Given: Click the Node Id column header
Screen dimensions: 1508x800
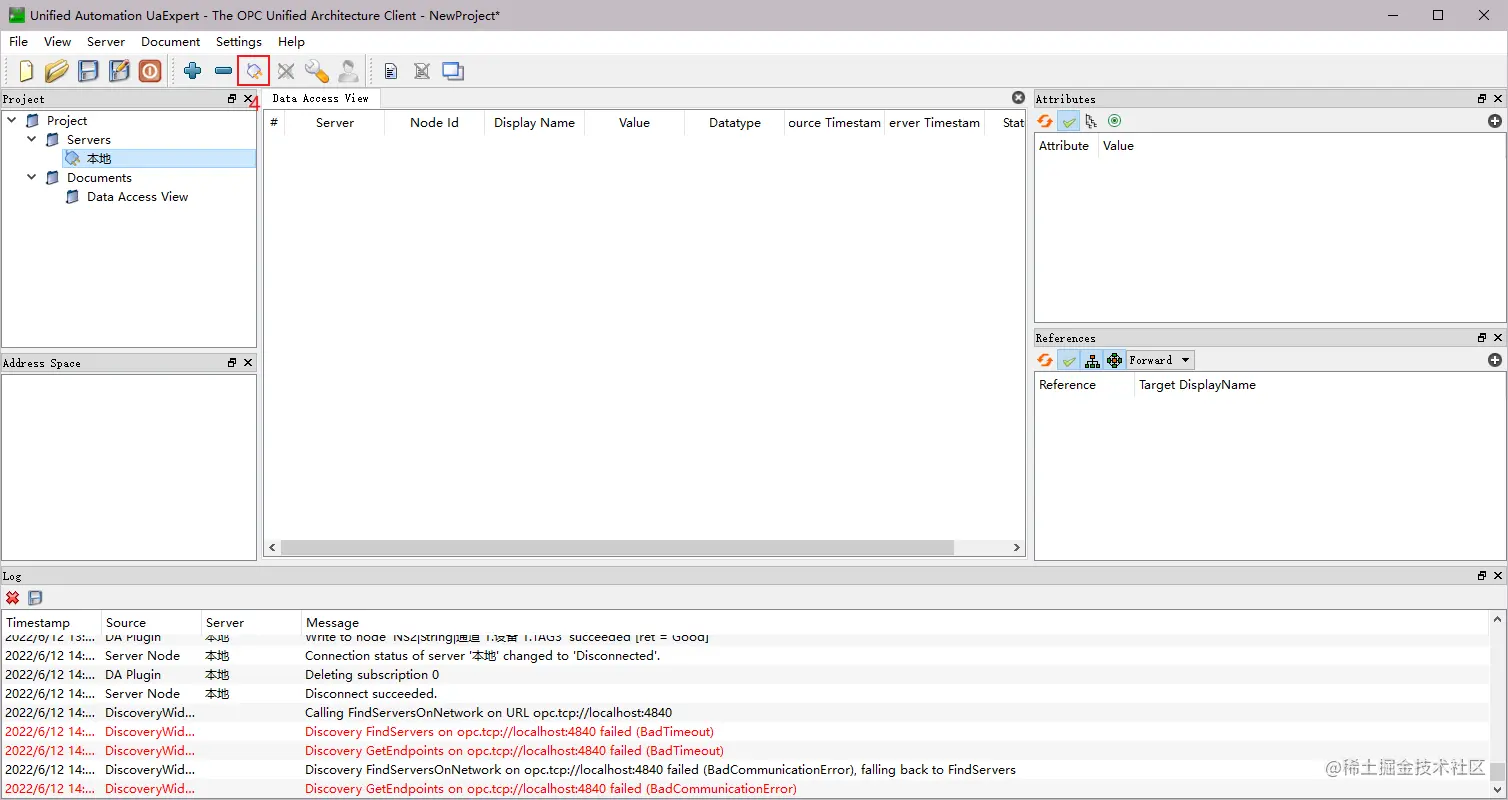Looking at the screenshot, I should (x=434, y=123).
